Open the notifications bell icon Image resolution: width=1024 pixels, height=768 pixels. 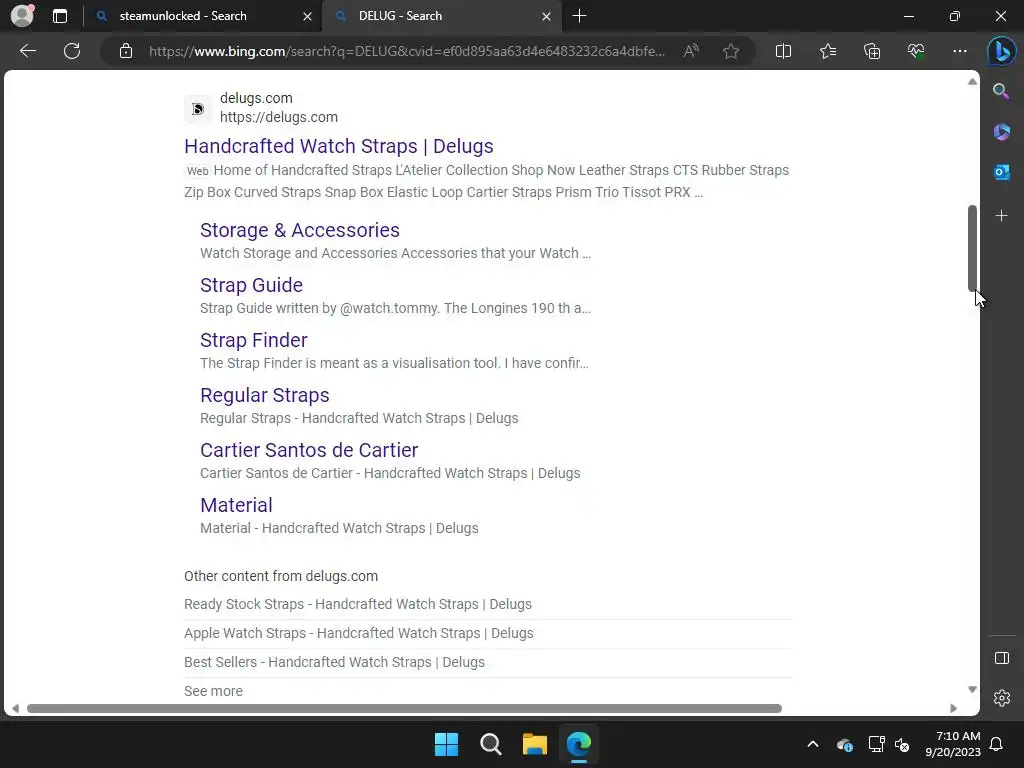997,744
